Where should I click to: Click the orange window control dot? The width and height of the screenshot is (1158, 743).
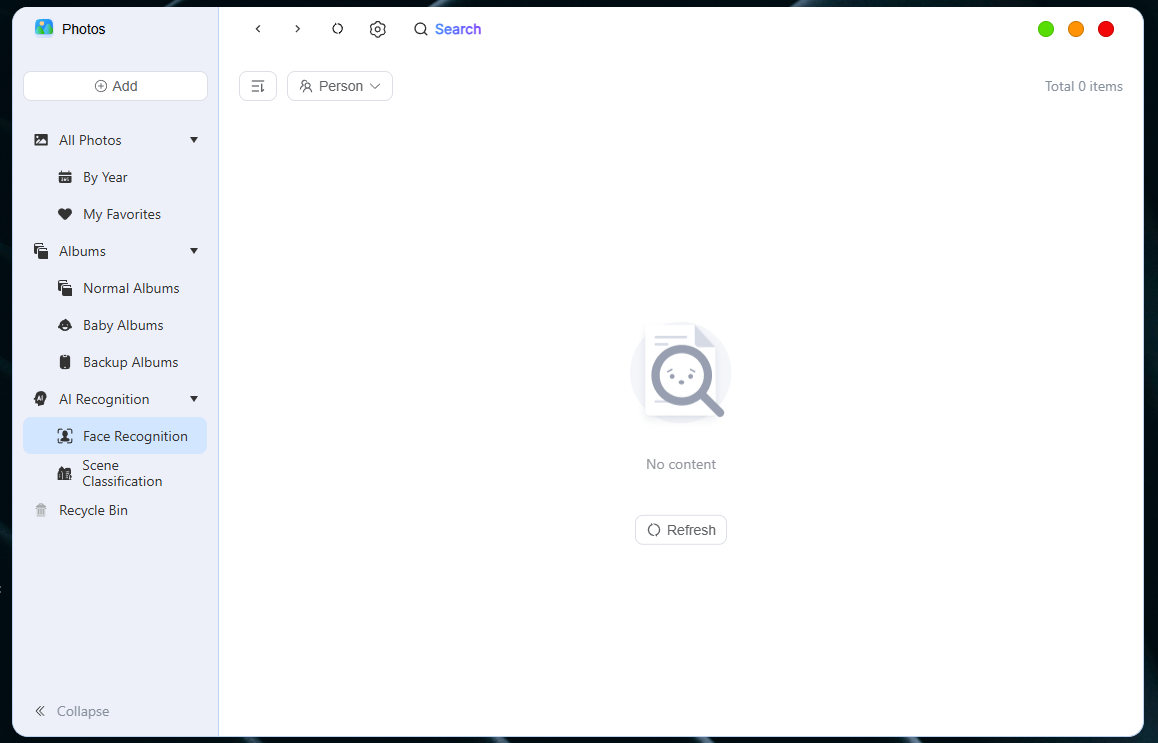point(1076,29)
